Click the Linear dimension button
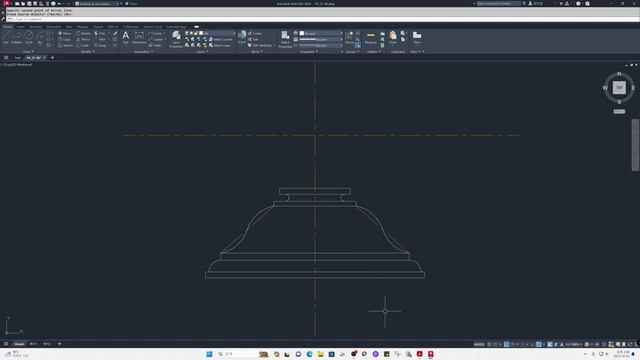 [x=156, y=33]
